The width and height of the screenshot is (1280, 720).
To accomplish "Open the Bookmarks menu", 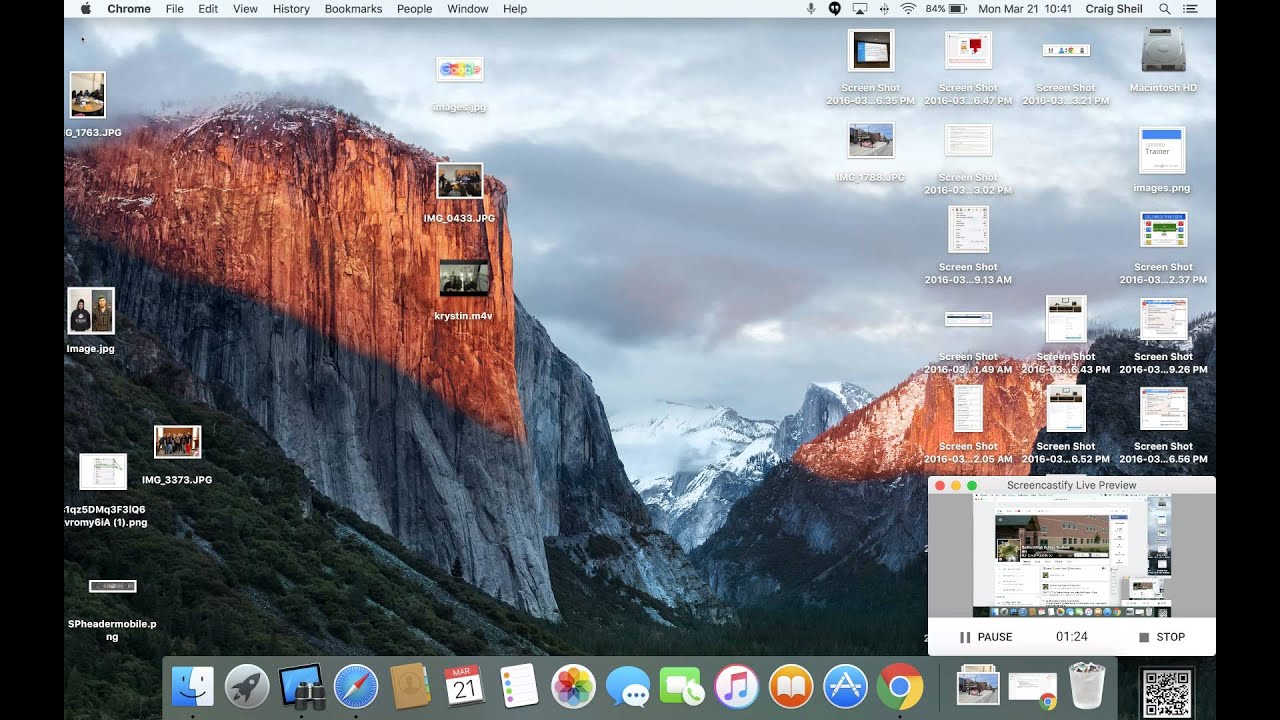I will point(353,9).
